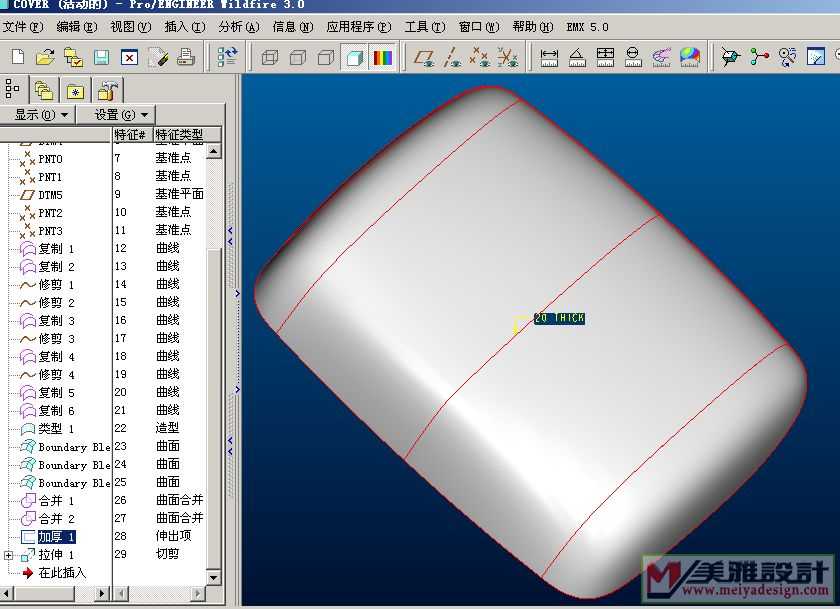Print the model with the printer icon
The image size is (840, 609).
185,58
